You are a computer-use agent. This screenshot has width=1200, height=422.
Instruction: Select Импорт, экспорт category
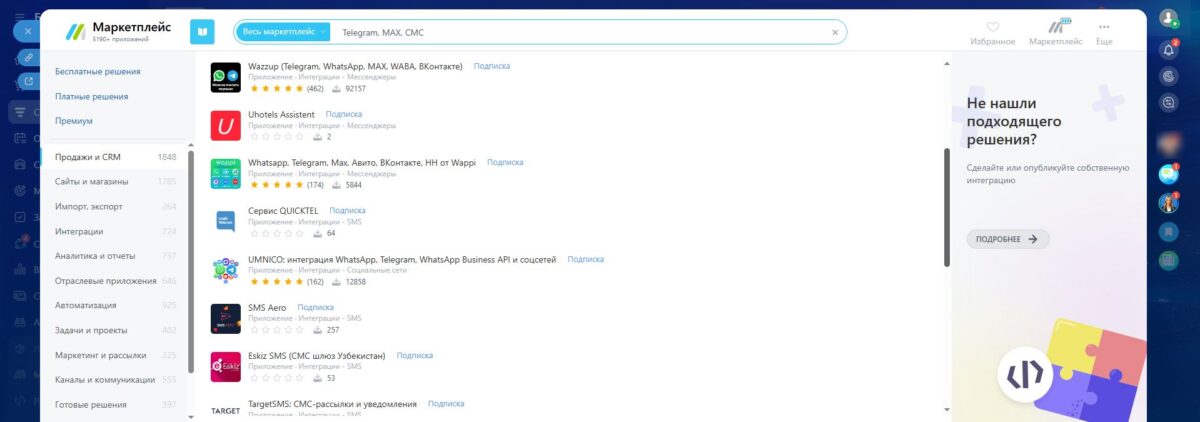[x=114, y=206]
